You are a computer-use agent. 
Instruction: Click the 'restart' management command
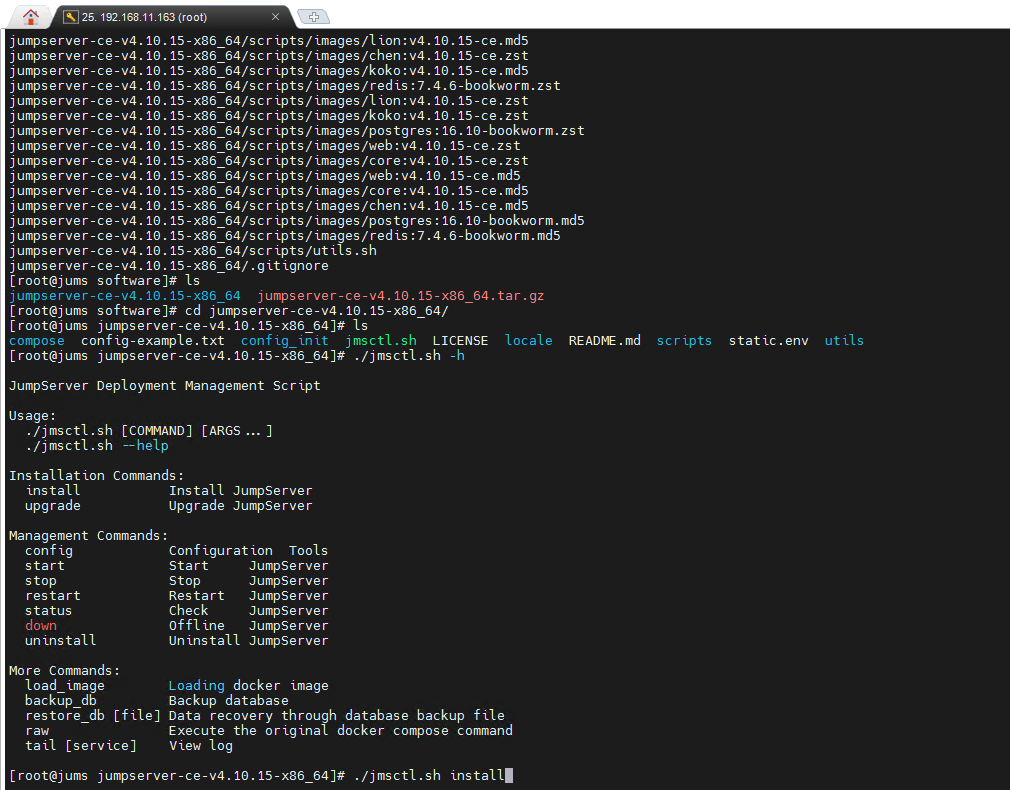coord(53,596)
